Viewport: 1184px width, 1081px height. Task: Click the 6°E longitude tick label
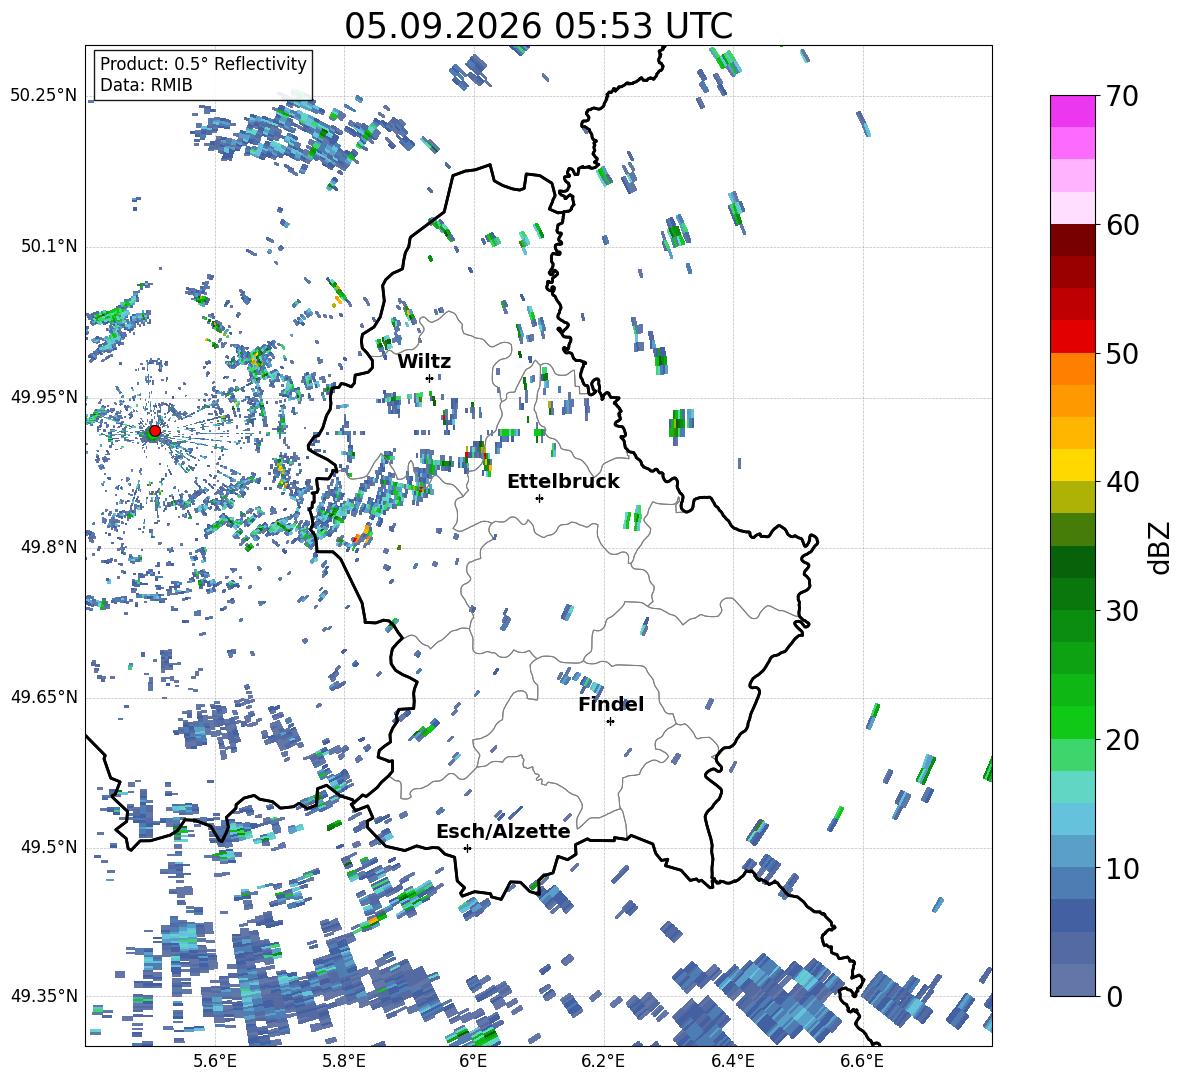473,1061
